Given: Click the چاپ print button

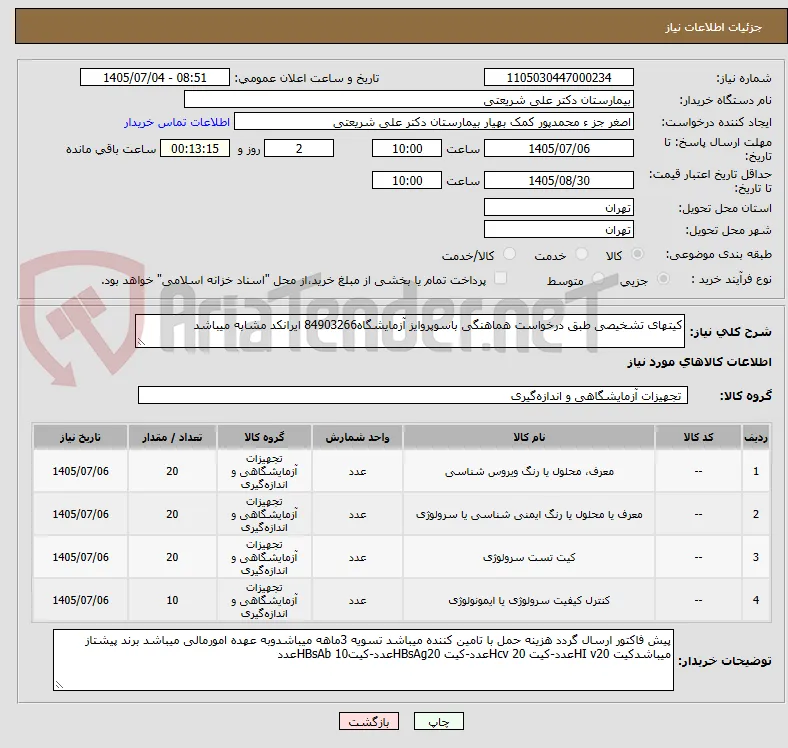Looking at the screenshot, I should [439, 721].
